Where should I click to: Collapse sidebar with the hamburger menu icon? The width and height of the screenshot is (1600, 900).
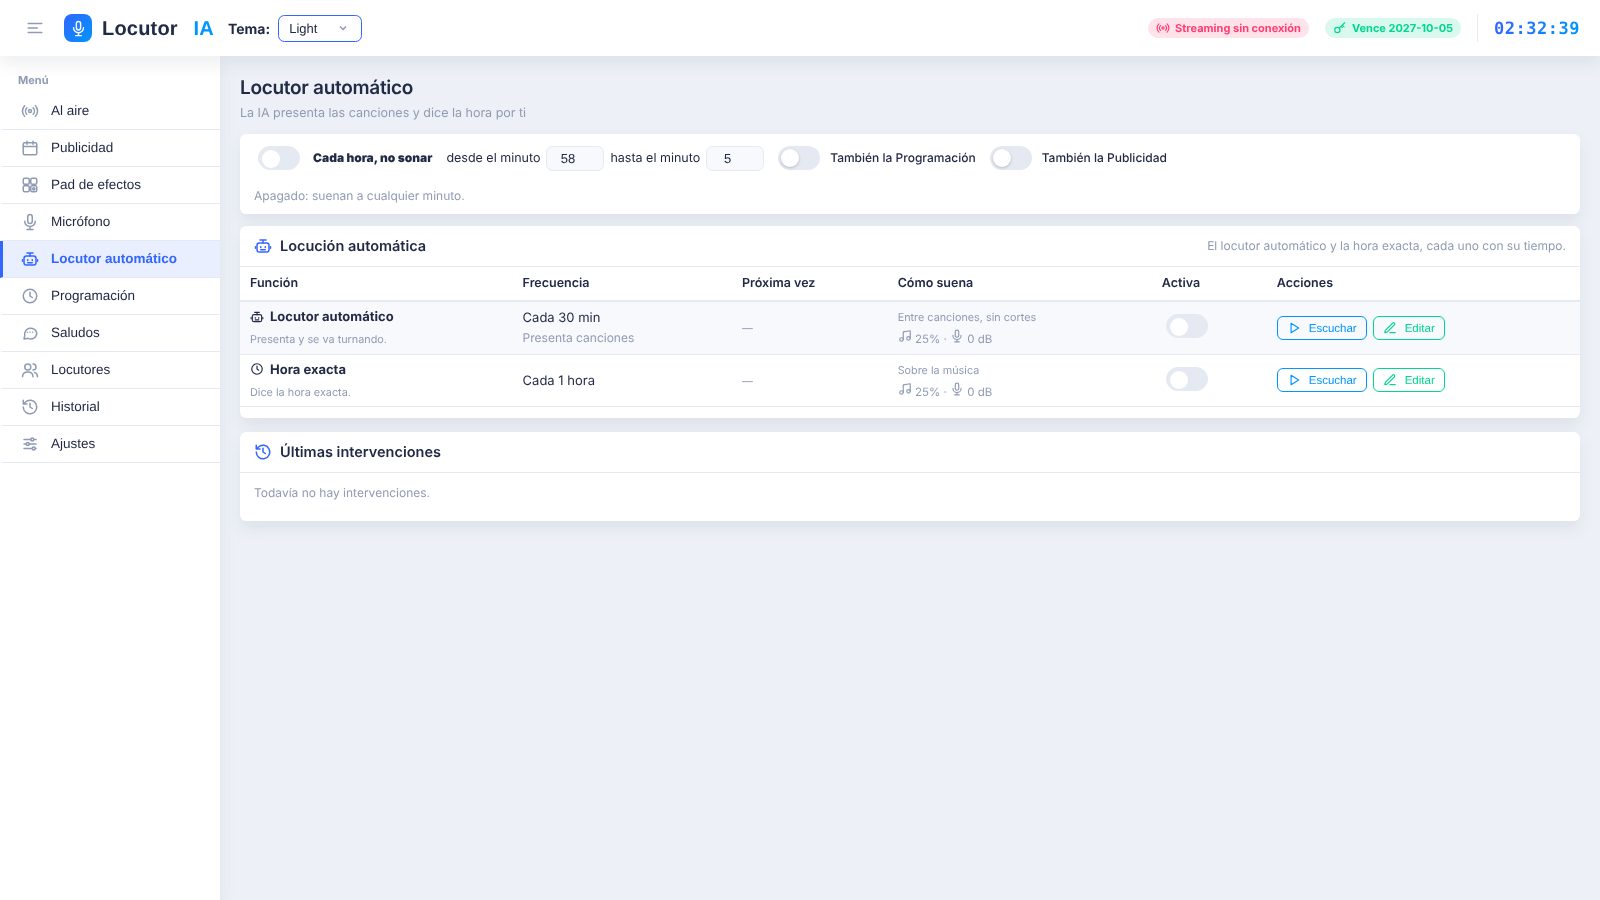coord(35,28)
